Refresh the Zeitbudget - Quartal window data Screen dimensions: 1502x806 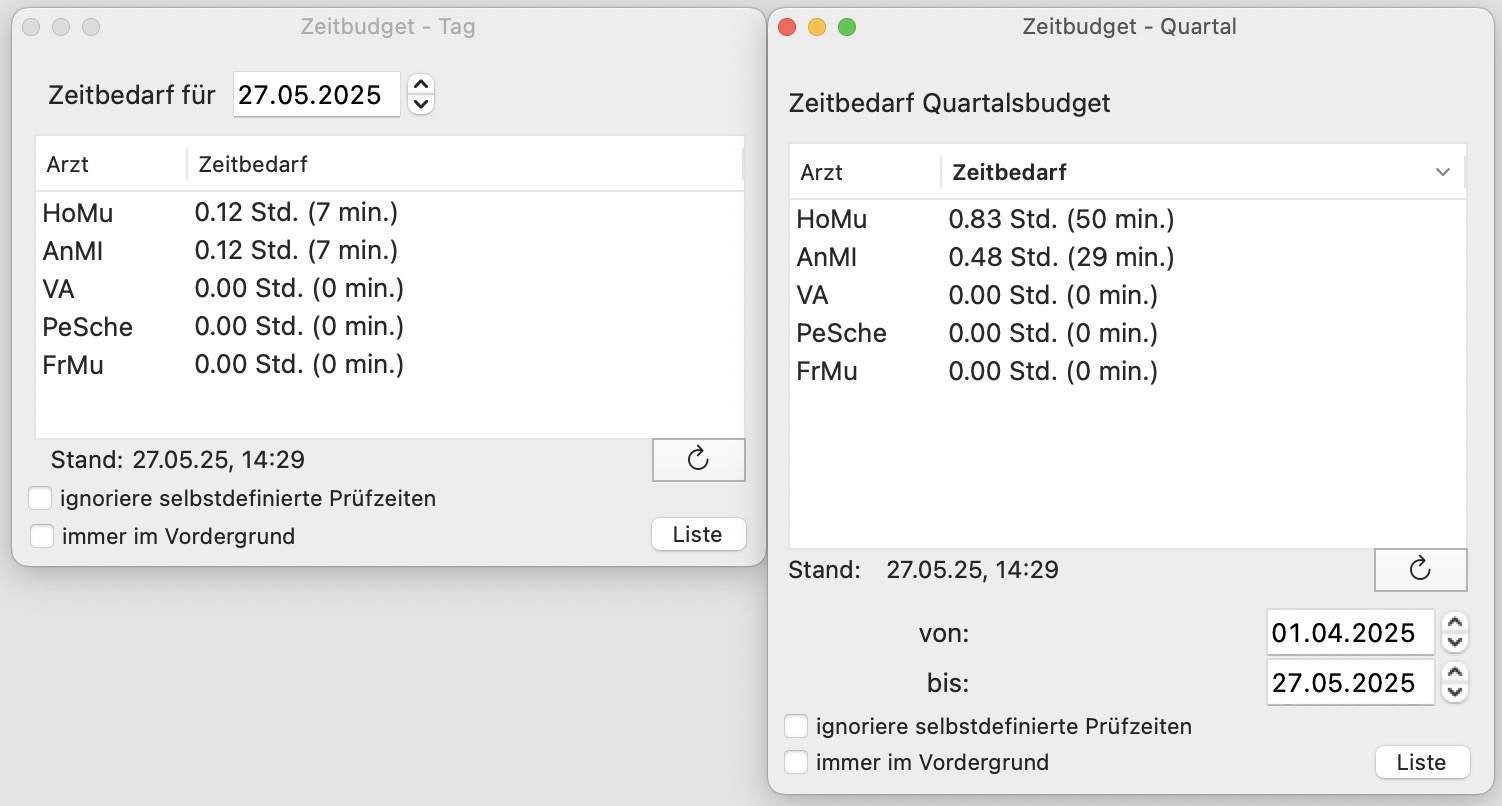click(x=1420, y=570)
